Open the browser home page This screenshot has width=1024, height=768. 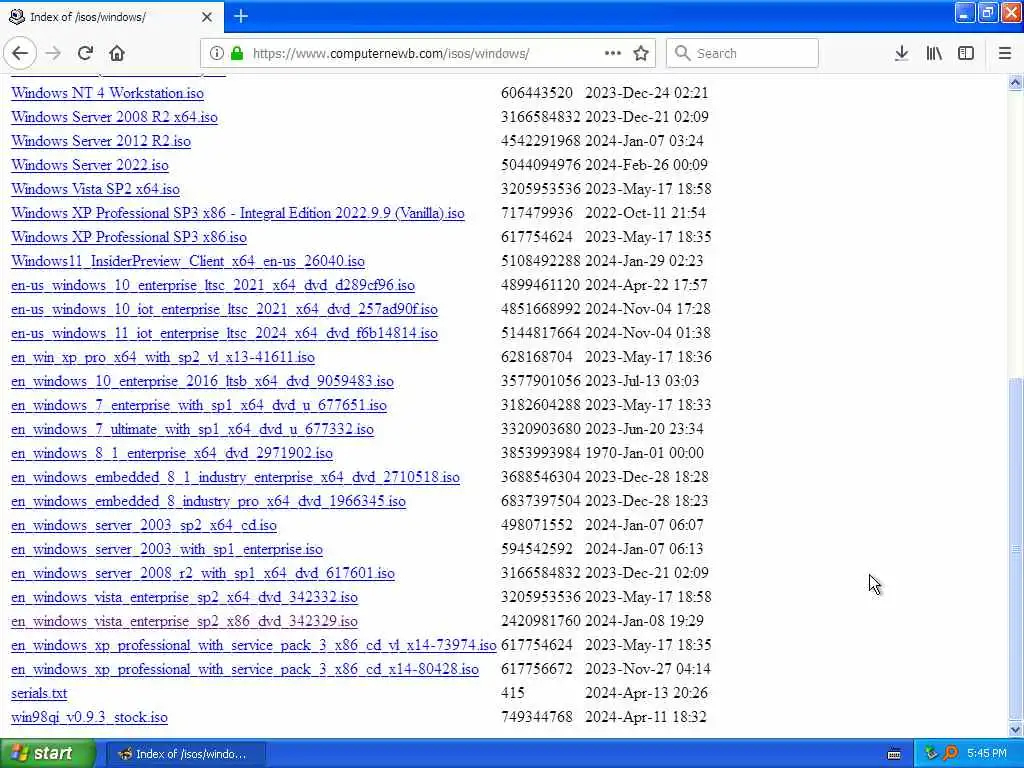coord(117,54)
